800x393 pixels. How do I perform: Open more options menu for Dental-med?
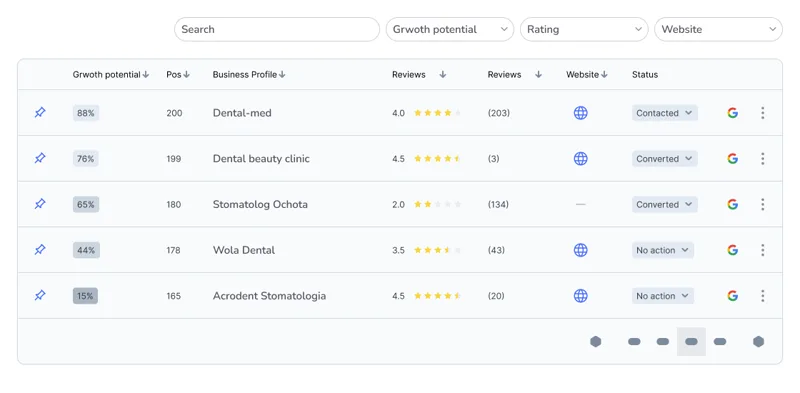pyautogui.click(x=763, y=113)
